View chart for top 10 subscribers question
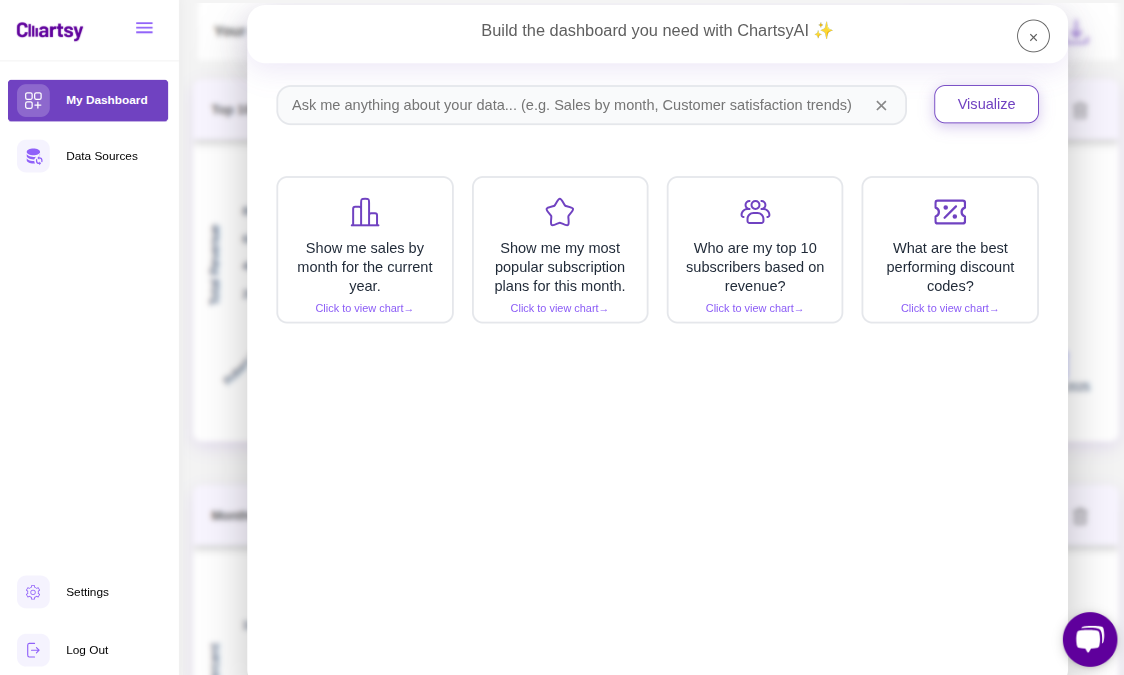Screen dimensions: 1124x675 coord(754,308)
